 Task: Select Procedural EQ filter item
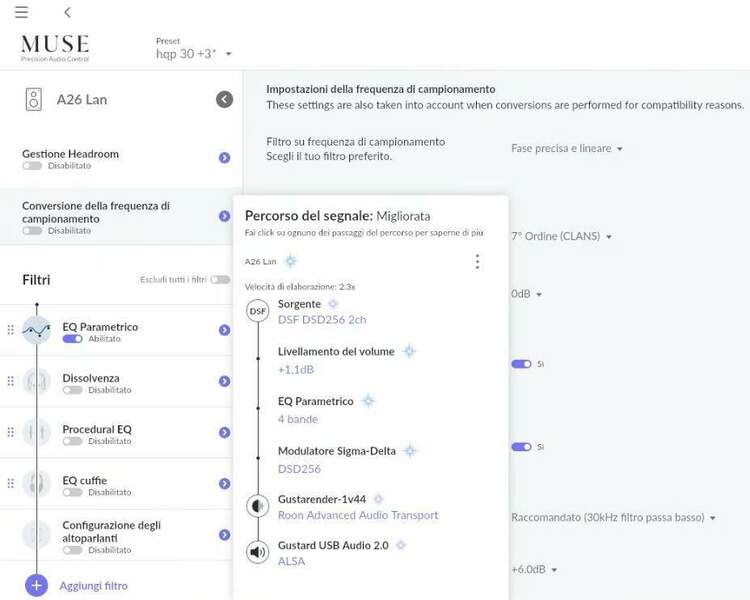click(97, 430)
